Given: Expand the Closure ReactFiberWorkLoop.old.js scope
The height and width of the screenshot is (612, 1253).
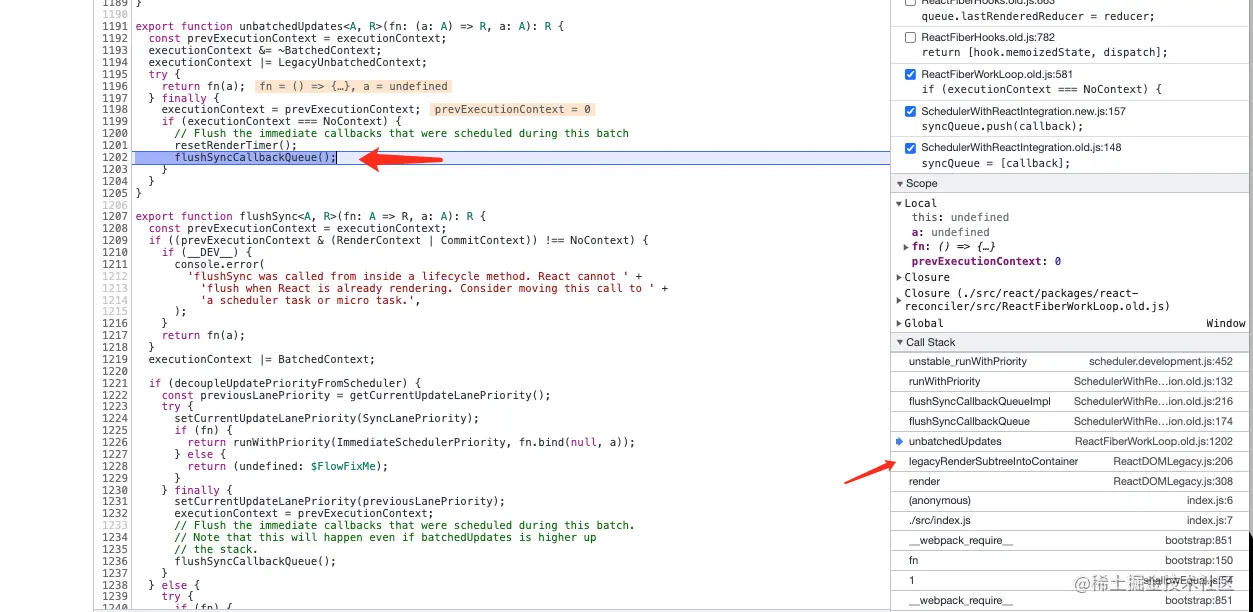Looking at the screenshot, I should tap(899, 299).
